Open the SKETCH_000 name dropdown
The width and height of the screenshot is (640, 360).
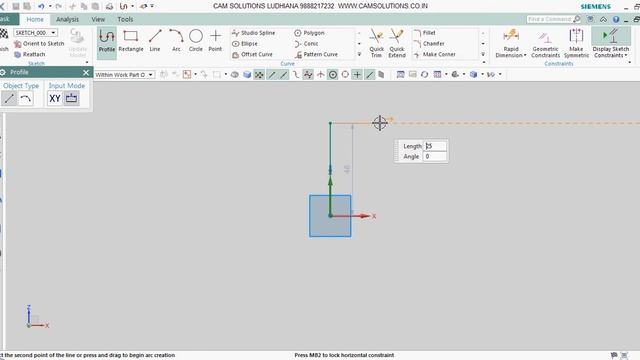point(53,33)
